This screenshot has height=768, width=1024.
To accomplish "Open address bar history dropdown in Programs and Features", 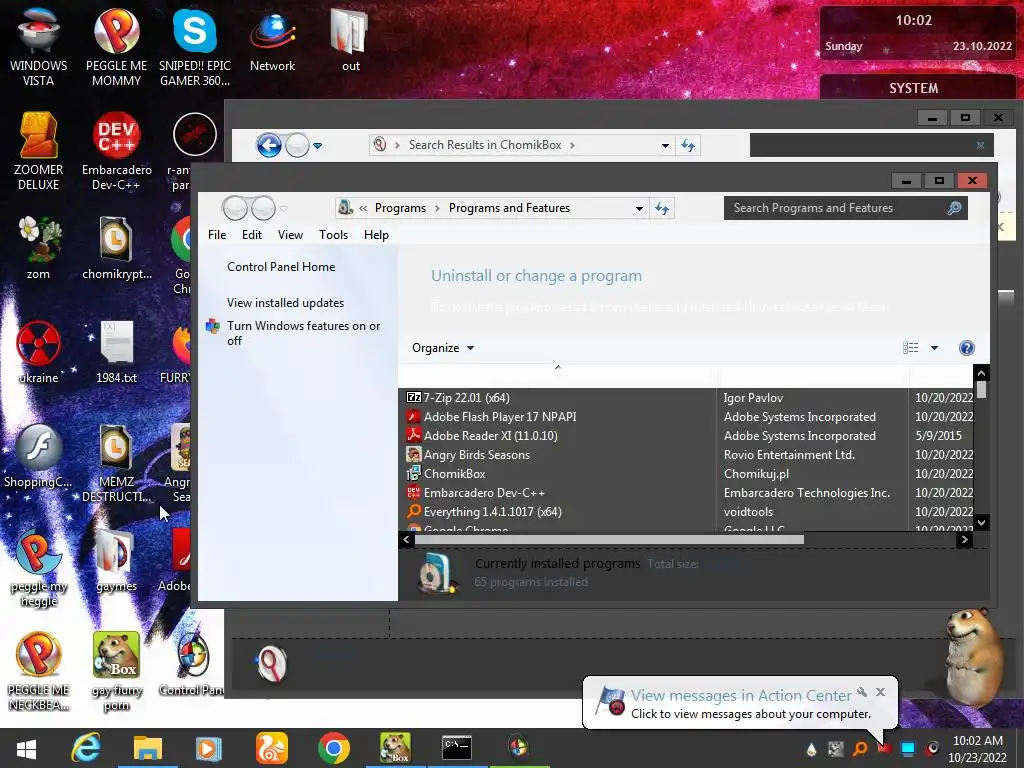I will point(639,208).
